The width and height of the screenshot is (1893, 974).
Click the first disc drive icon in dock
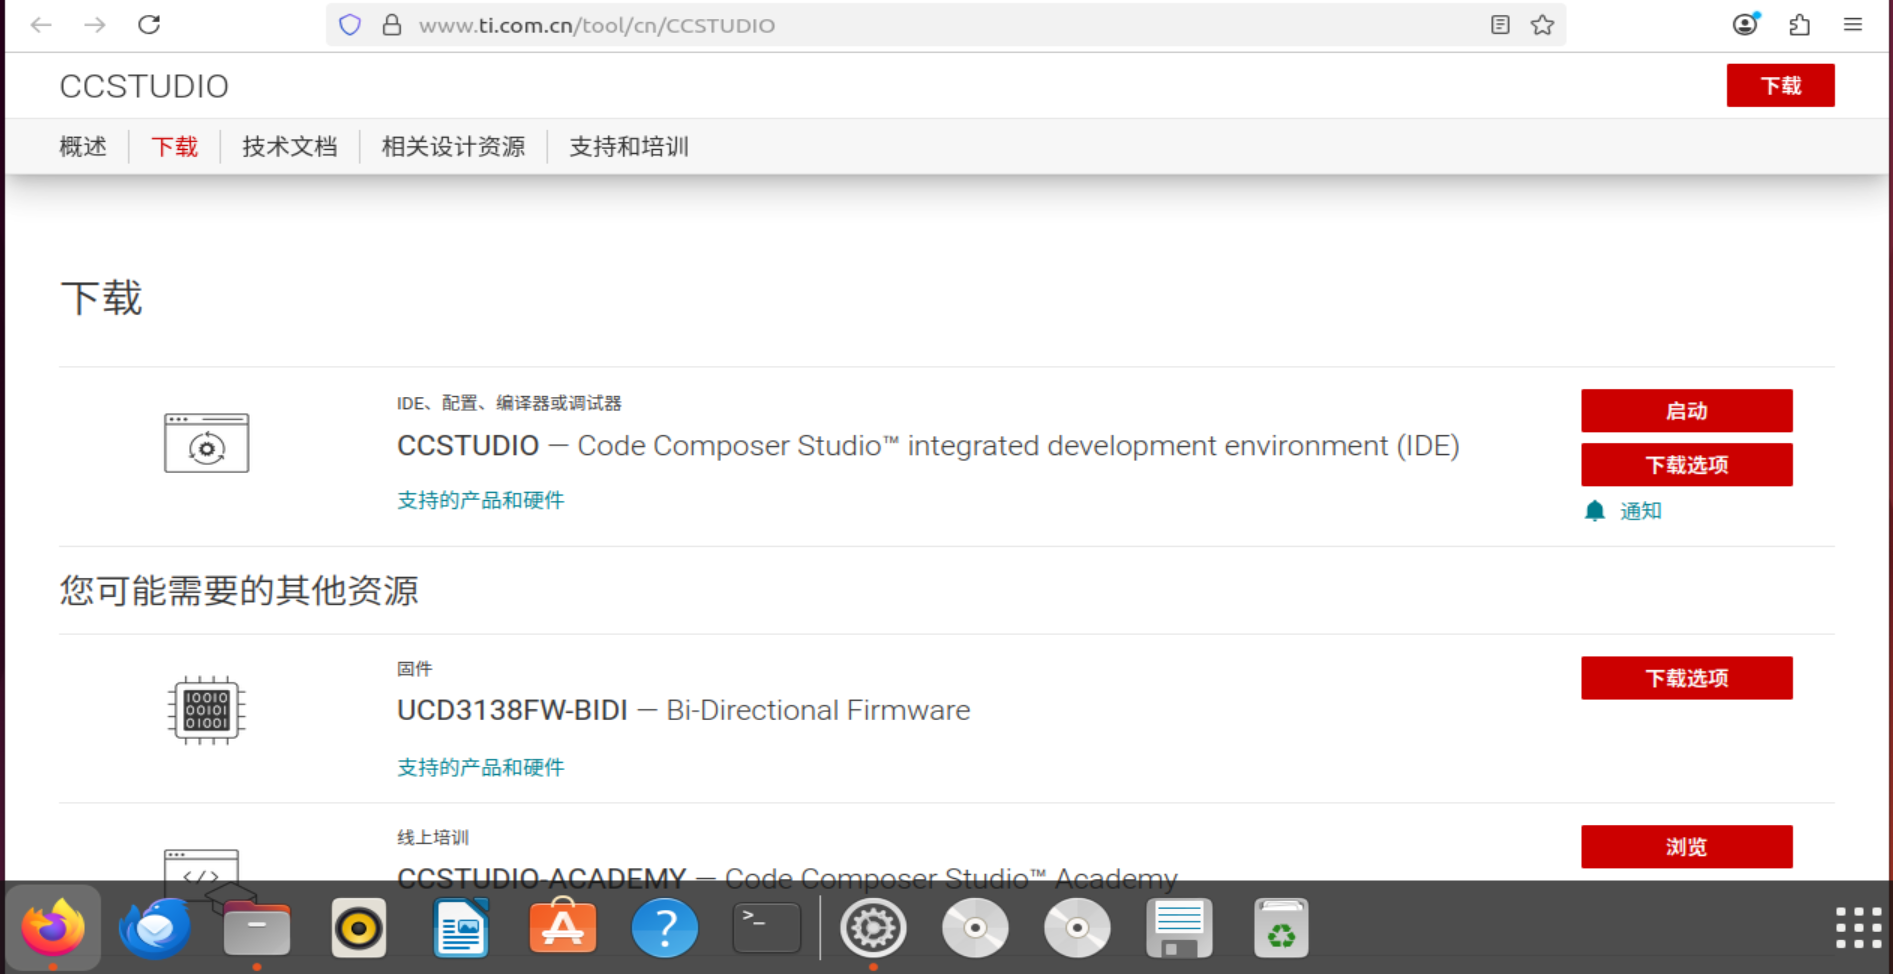tap(975, 928)
